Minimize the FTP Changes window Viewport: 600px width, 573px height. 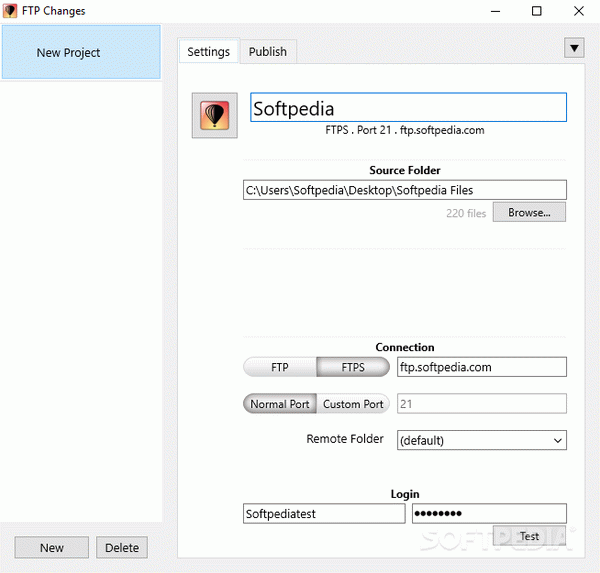[496, 11]
